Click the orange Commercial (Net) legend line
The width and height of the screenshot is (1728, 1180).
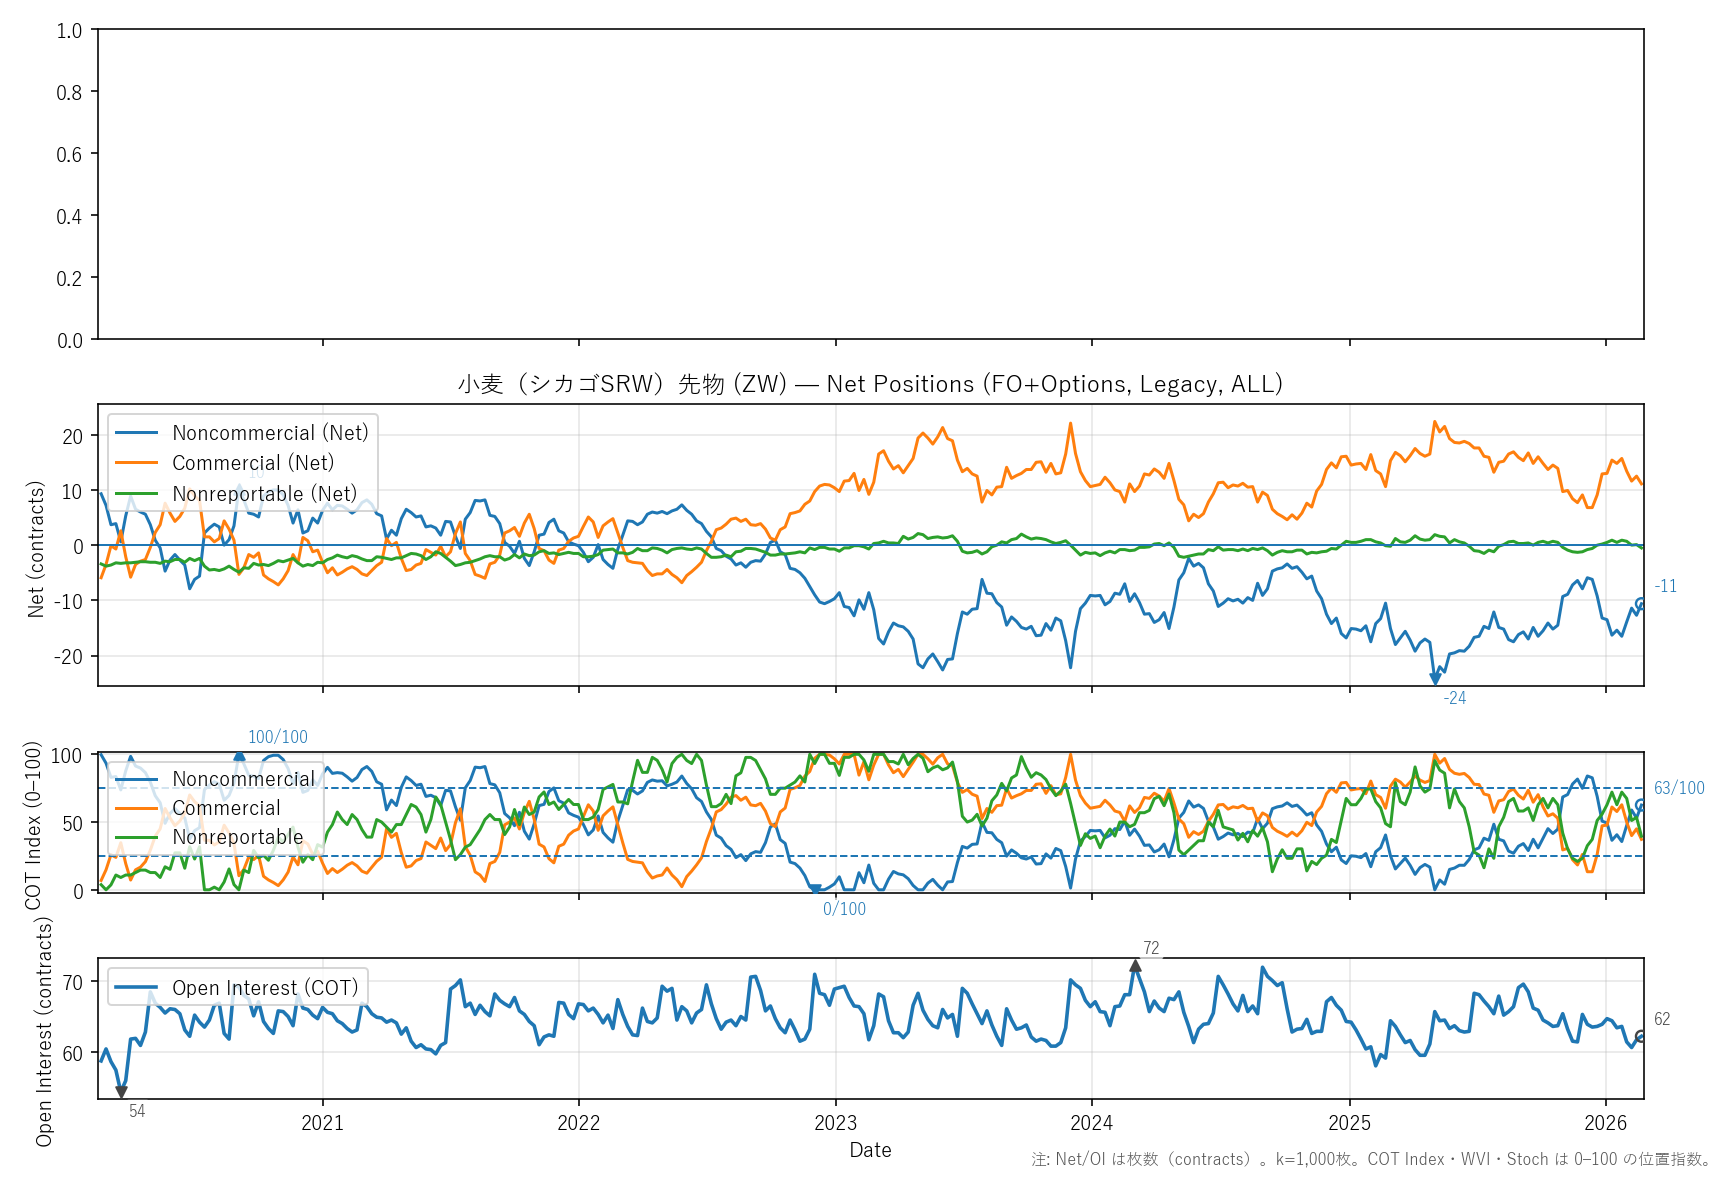[x=137, y=463]
